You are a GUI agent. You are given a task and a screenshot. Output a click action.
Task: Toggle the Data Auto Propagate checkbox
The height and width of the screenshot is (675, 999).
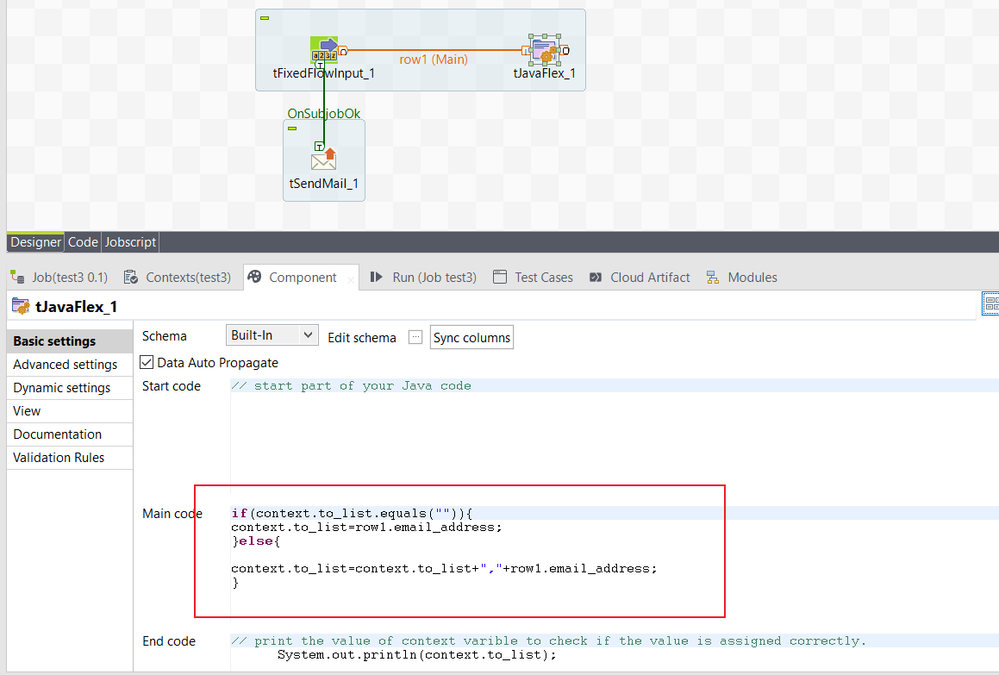(x=147, y=363)
